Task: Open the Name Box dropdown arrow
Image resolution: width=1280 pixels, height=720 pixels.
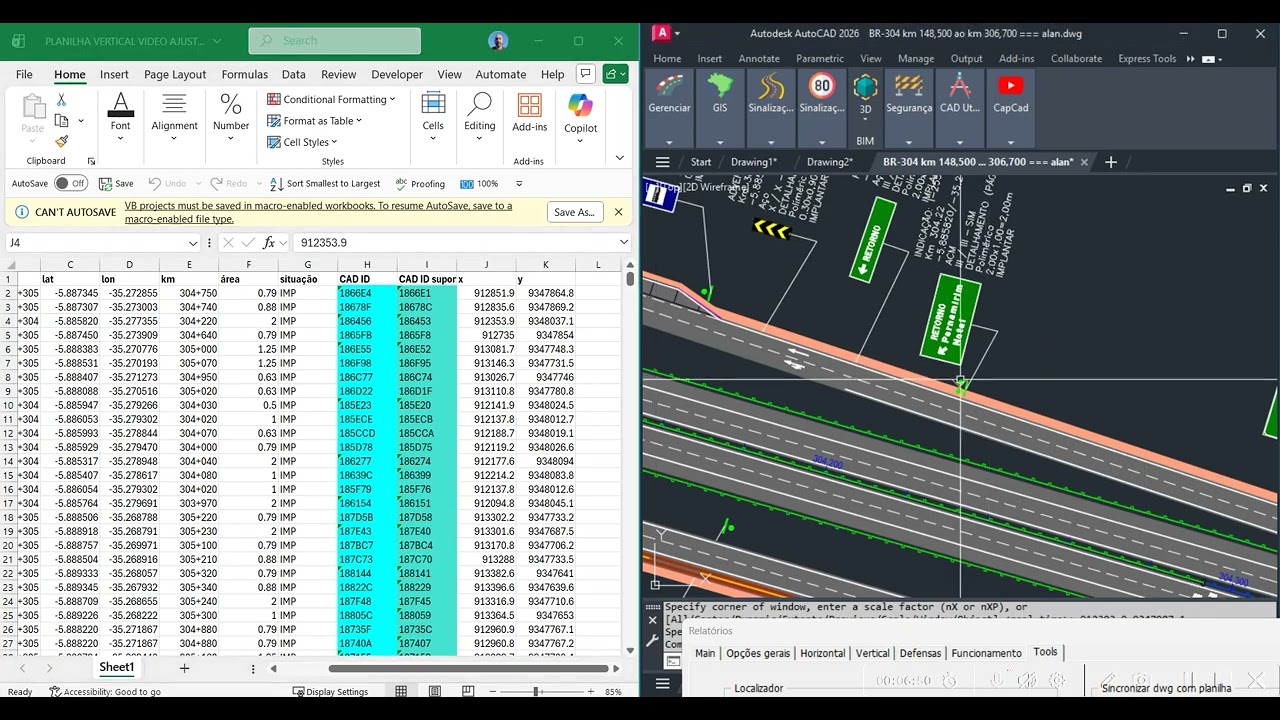Action: click(x=193, y=243)
